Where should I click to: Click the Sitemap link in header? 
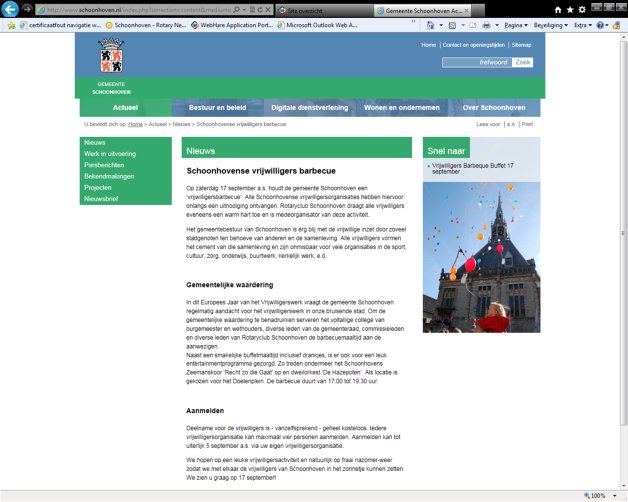pos(521,45)
